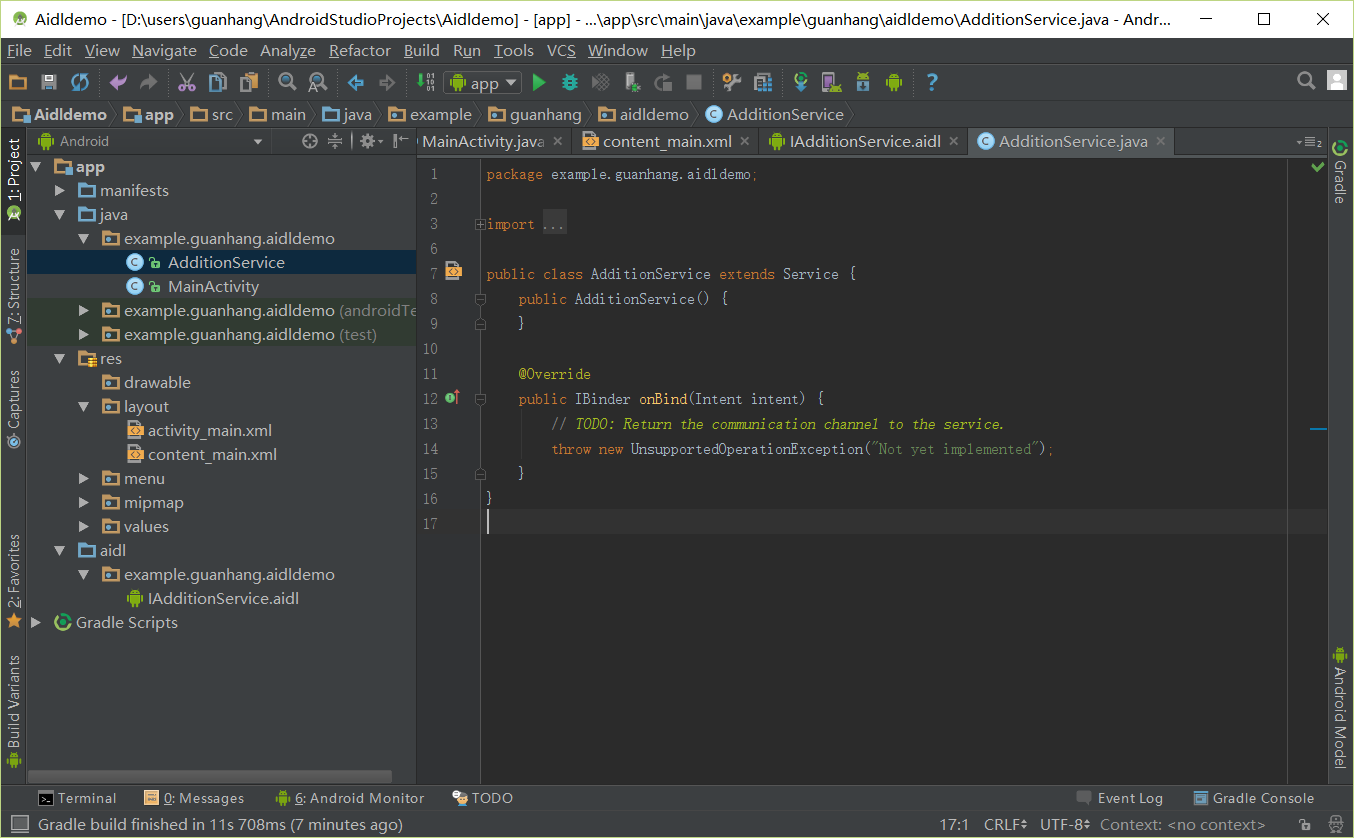The image size is (1354, 838).
Task: Open the Event Log button
Action: [1120, 798]
